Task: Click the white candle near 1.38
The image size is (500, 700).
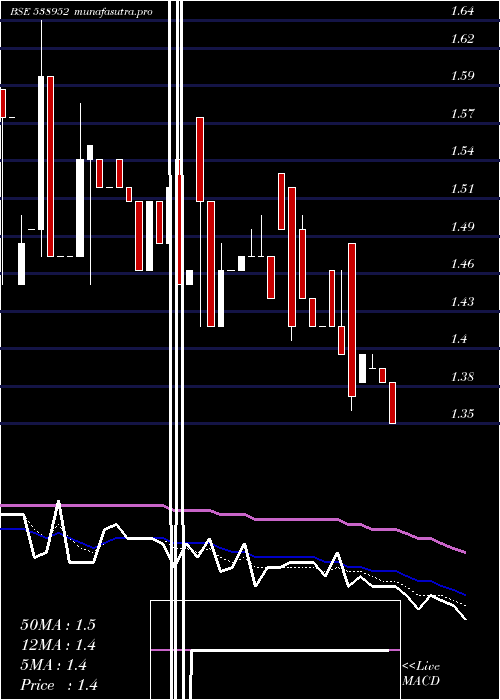Action: click(362, 368)
